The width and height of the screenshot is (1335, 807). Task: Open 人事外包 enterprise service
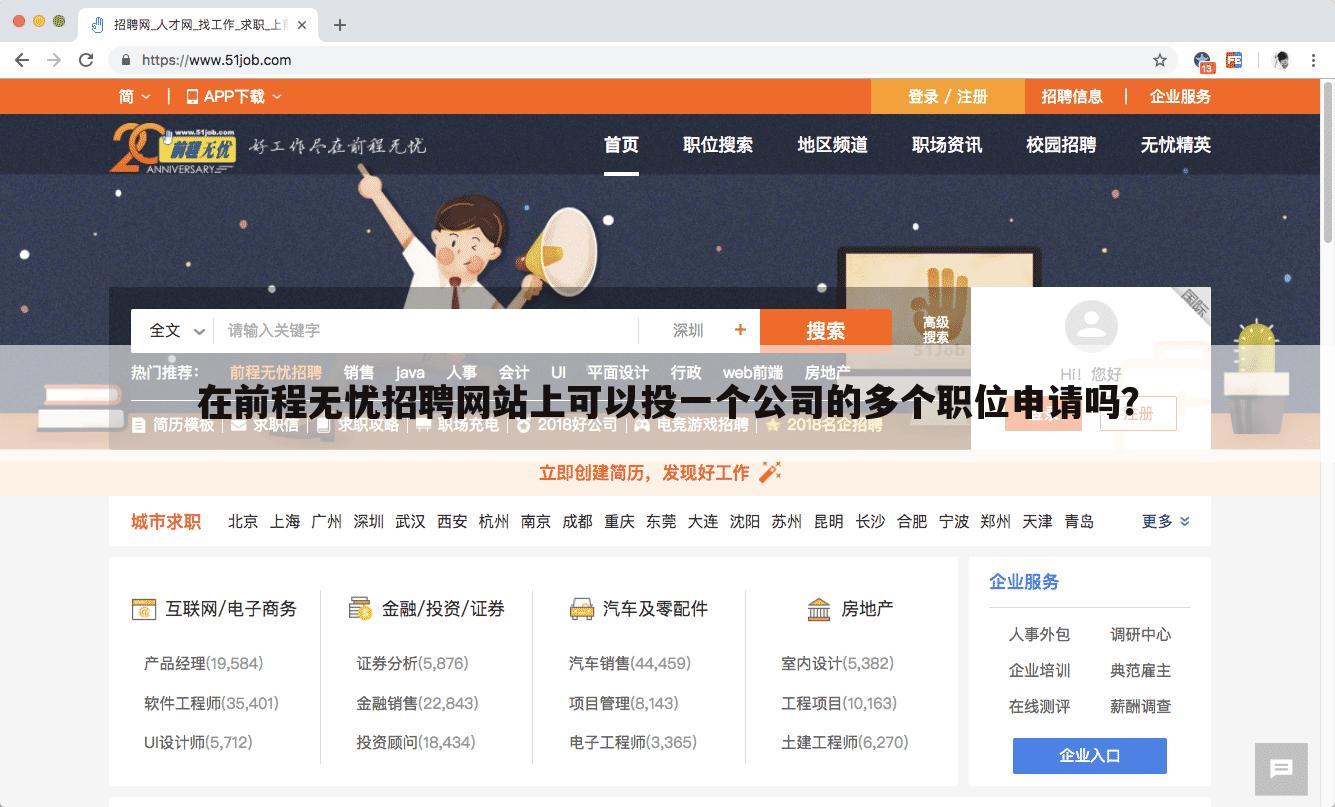coord(1039,634)
